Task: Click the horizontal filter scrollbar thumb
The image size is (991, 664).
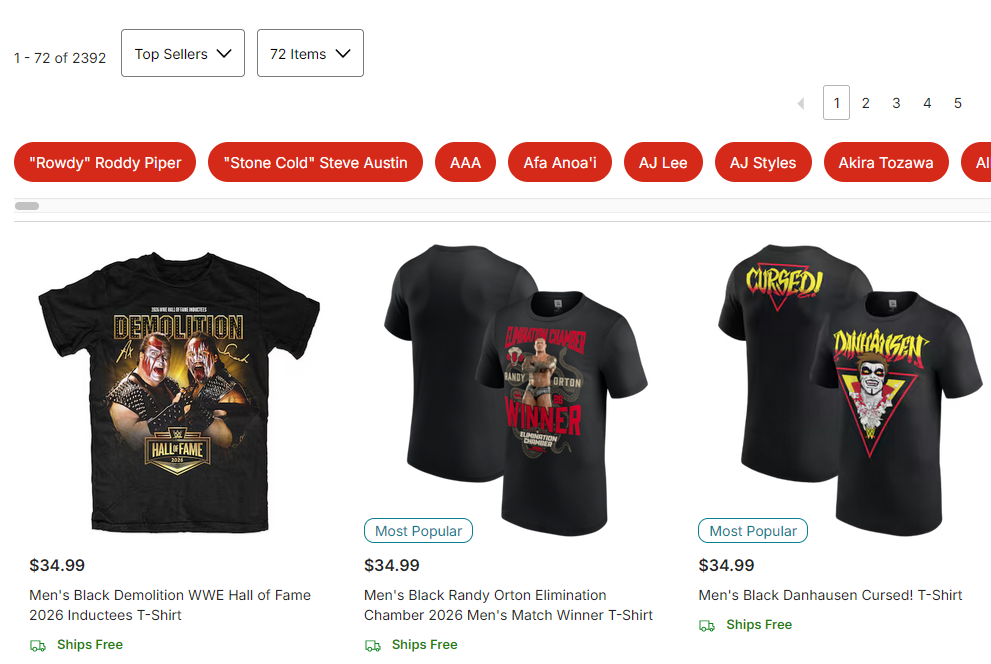Action: tap(27, 206)
